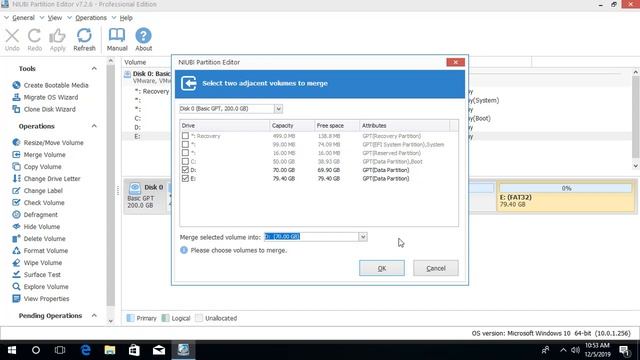The width and height of the screenshot is (640, 360).
Task: Untick the E: drive checkbox
Action: 185,178
